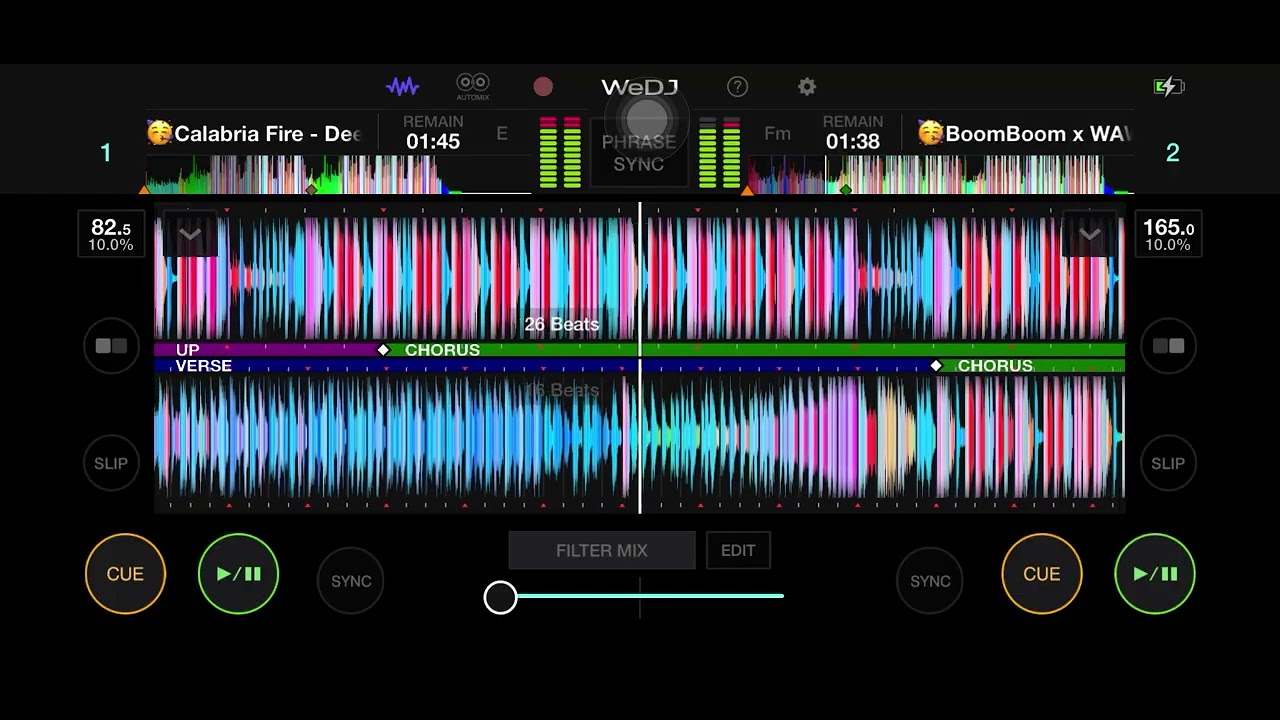Toggle Phrase Sync in the center
The width and height of the screenshot is (1280, 720).
[639, 152]
